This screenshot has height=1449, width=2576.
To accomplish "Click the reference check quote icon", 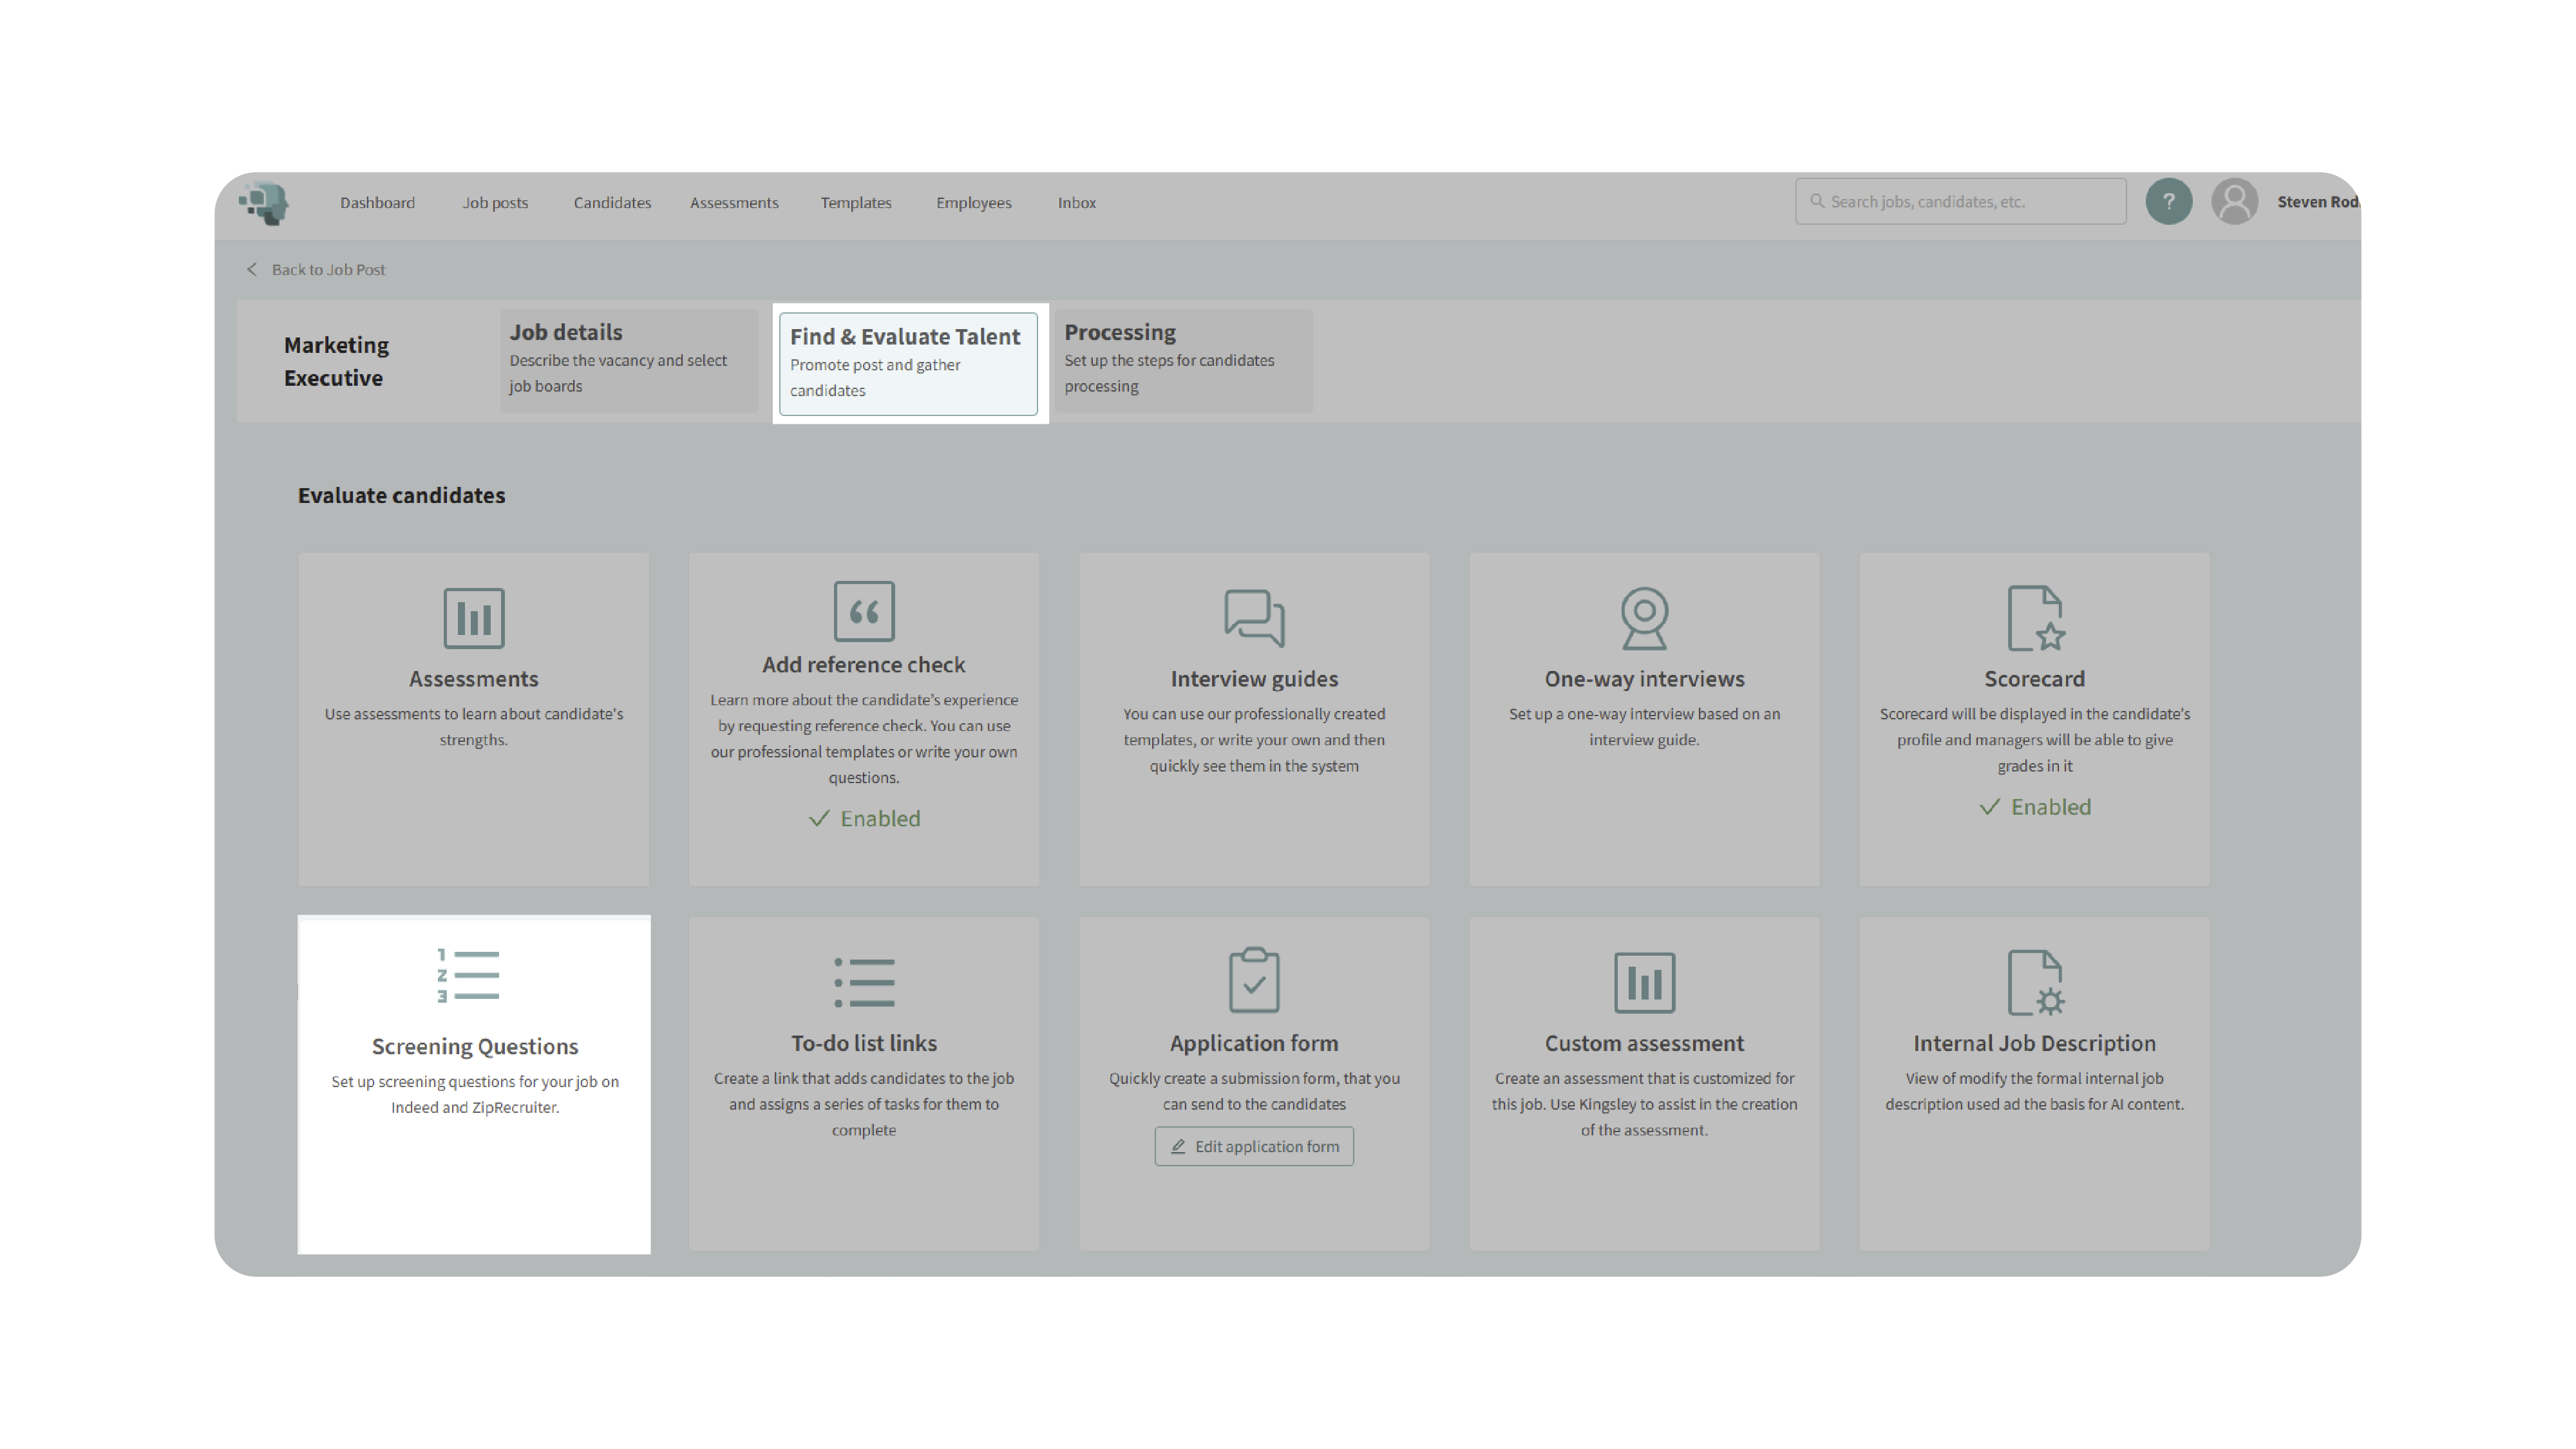I will coord(863,611).
